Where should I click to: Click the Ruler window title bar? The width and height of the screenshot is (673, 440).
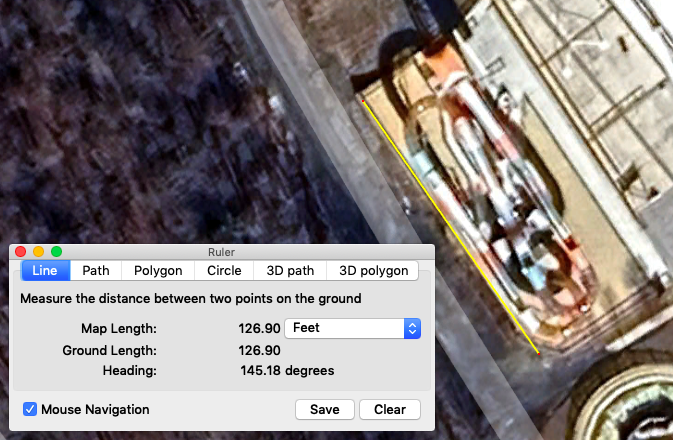(221, 252)
